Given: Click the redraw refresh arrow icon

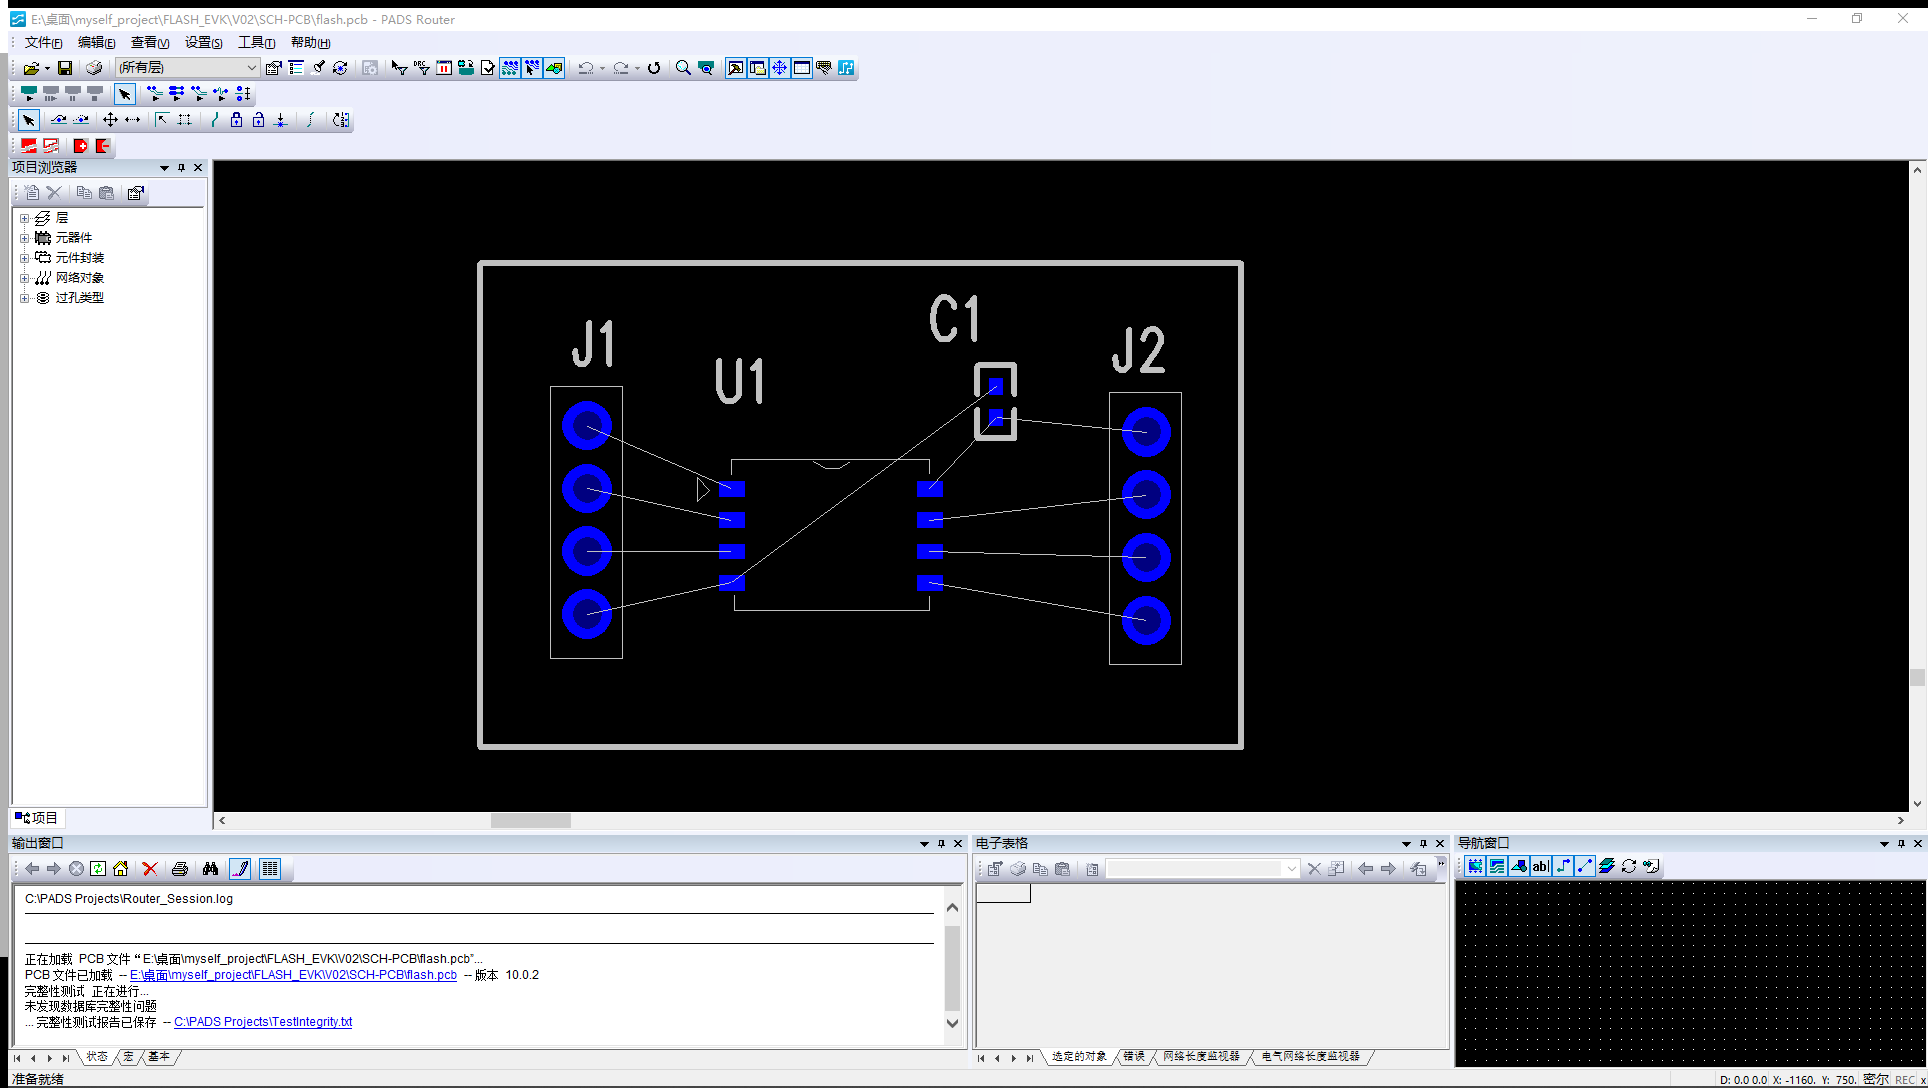Looking at the screenshot, I should click(654, 68).
